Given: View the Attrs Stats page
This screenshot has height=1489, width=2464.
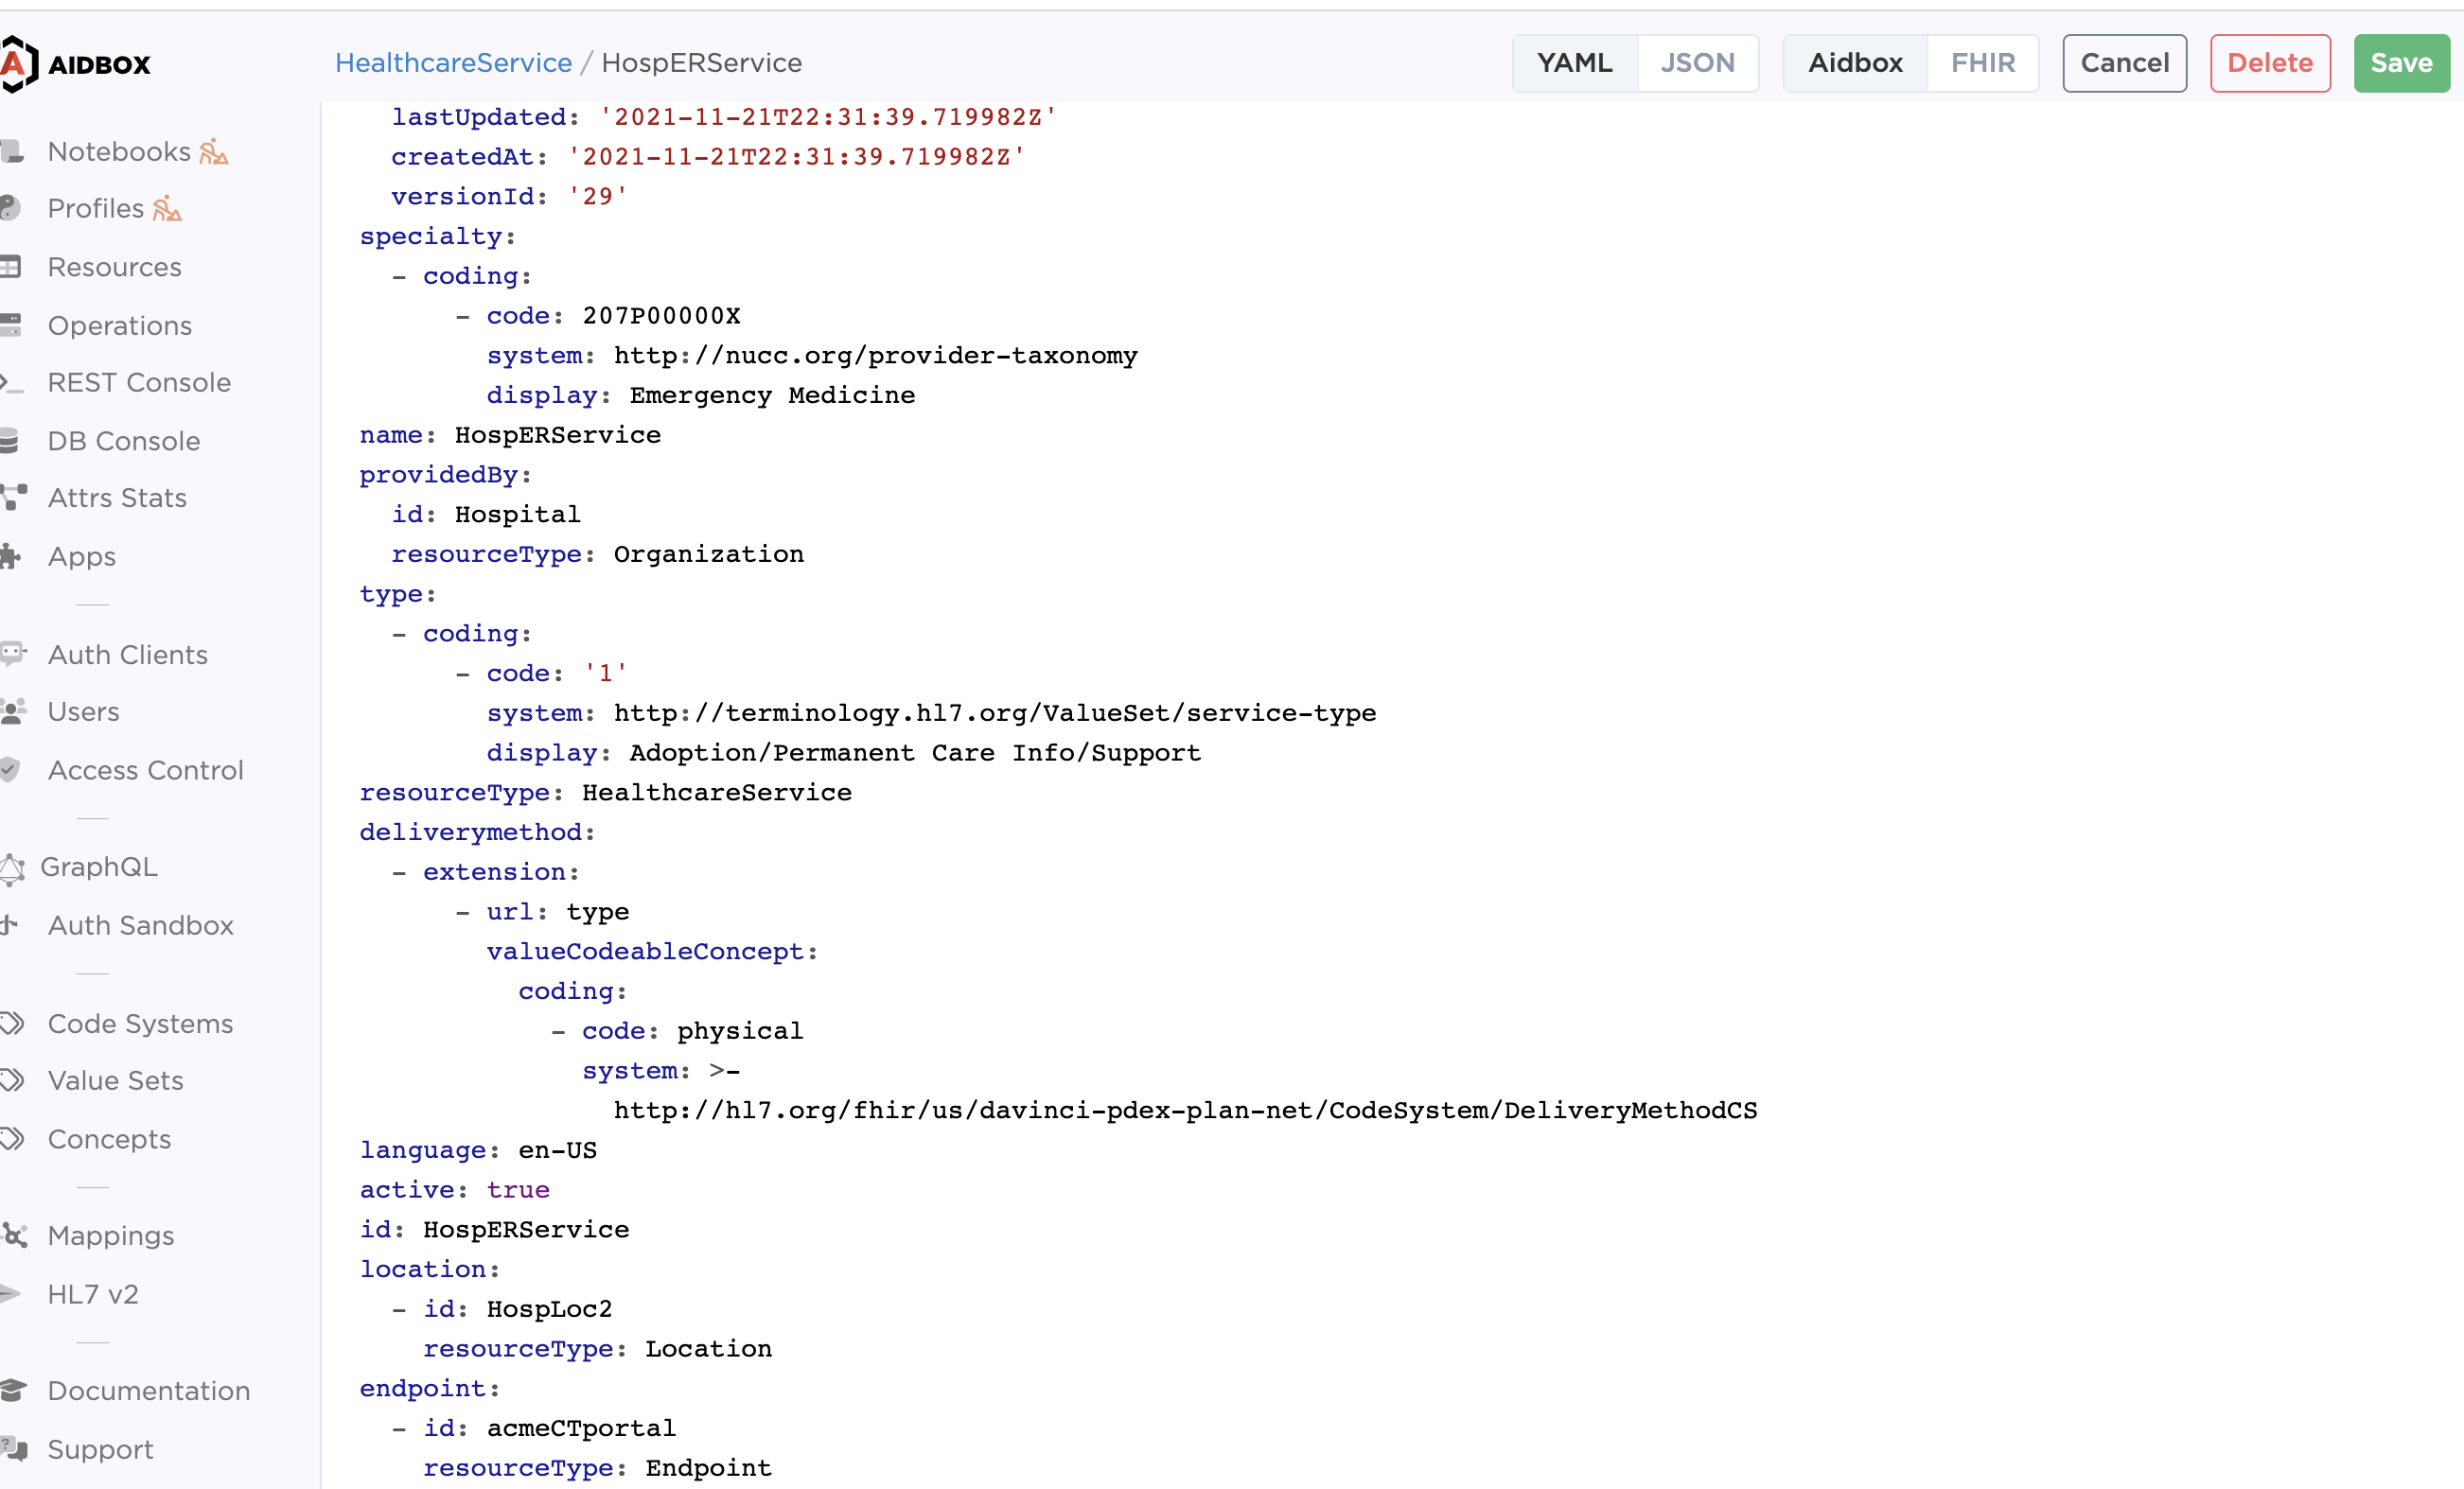Looking at the screenshot, I should point(117,497).
